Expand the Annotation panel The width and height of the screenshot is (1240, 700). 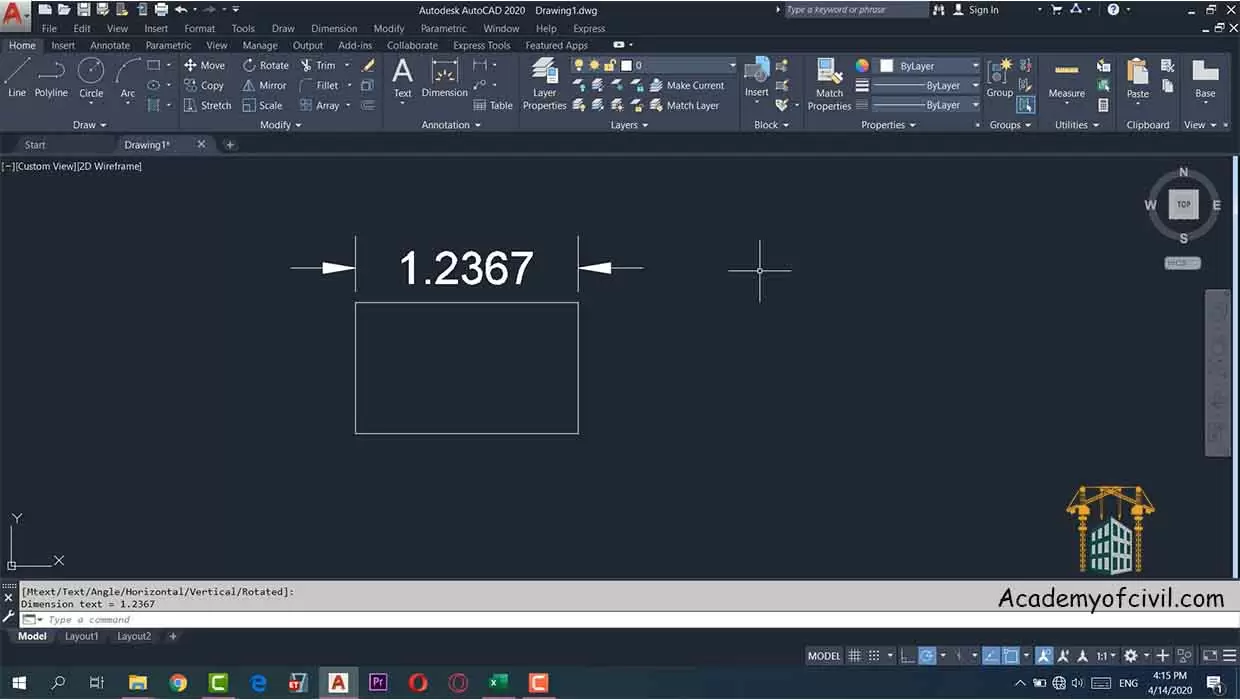pos(451,125)
